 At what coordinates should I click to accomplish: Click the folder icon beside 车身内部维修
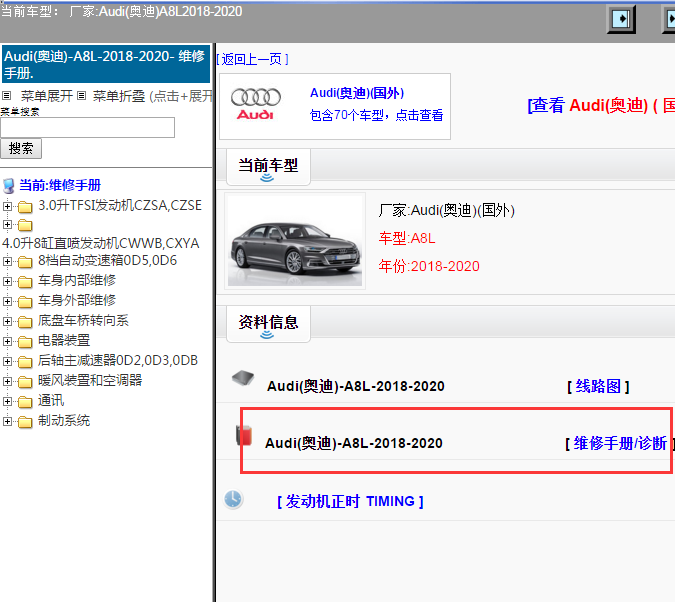point(25,282)
